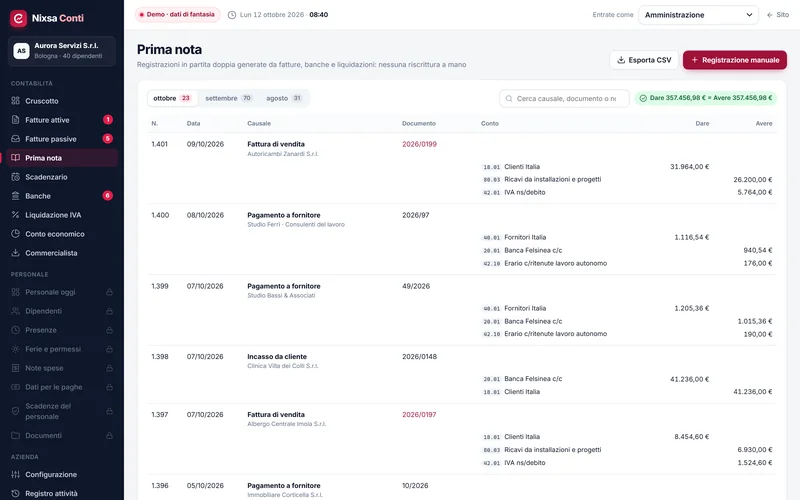The image size is (800, 500).
Task: Open Liquidazione IVA section
Action: click(62, 215)
